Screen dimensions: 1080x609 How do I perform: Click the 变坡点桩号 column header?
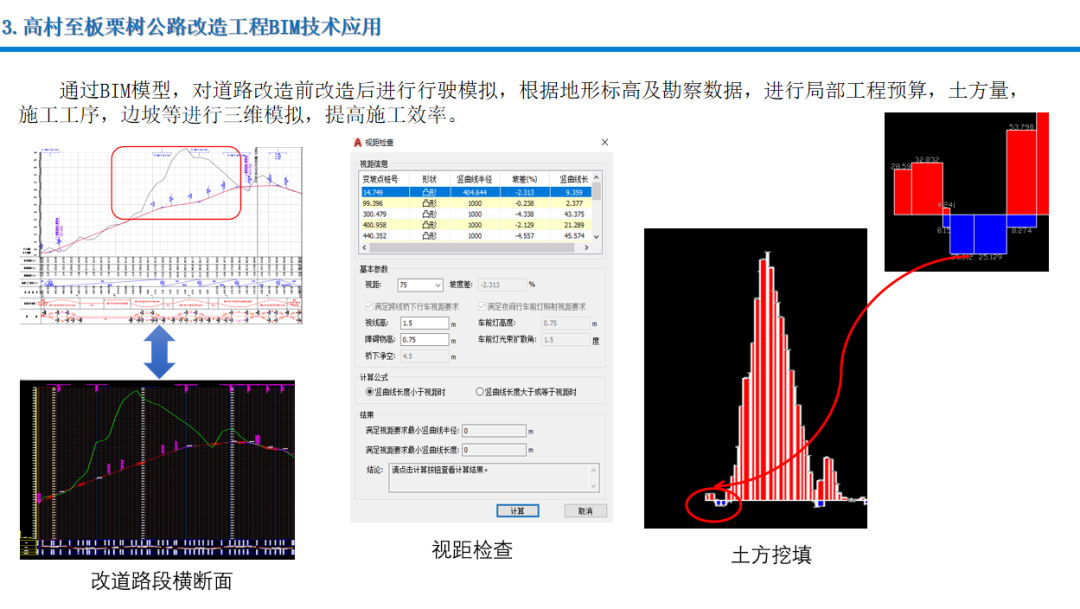[380, 178]
